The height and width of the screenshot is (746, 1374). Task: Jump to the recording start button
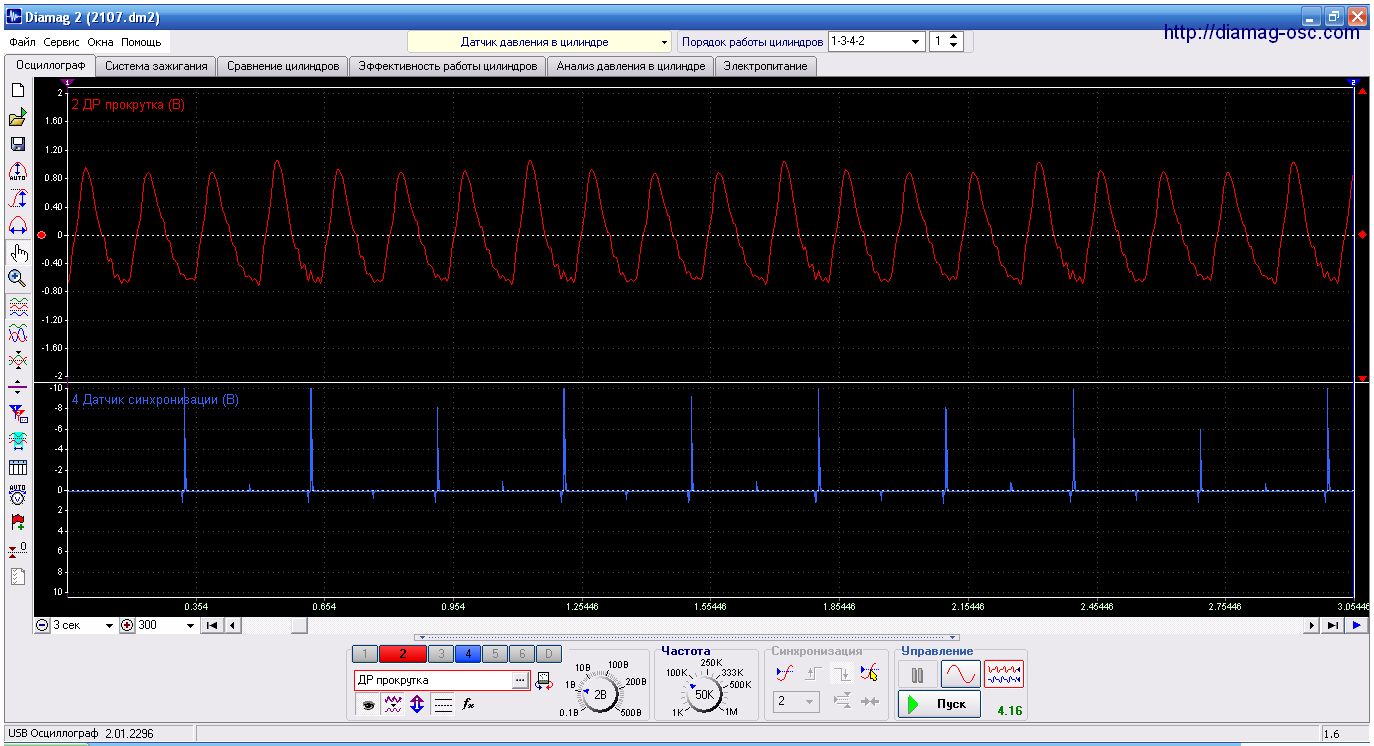tap(212, 625)
